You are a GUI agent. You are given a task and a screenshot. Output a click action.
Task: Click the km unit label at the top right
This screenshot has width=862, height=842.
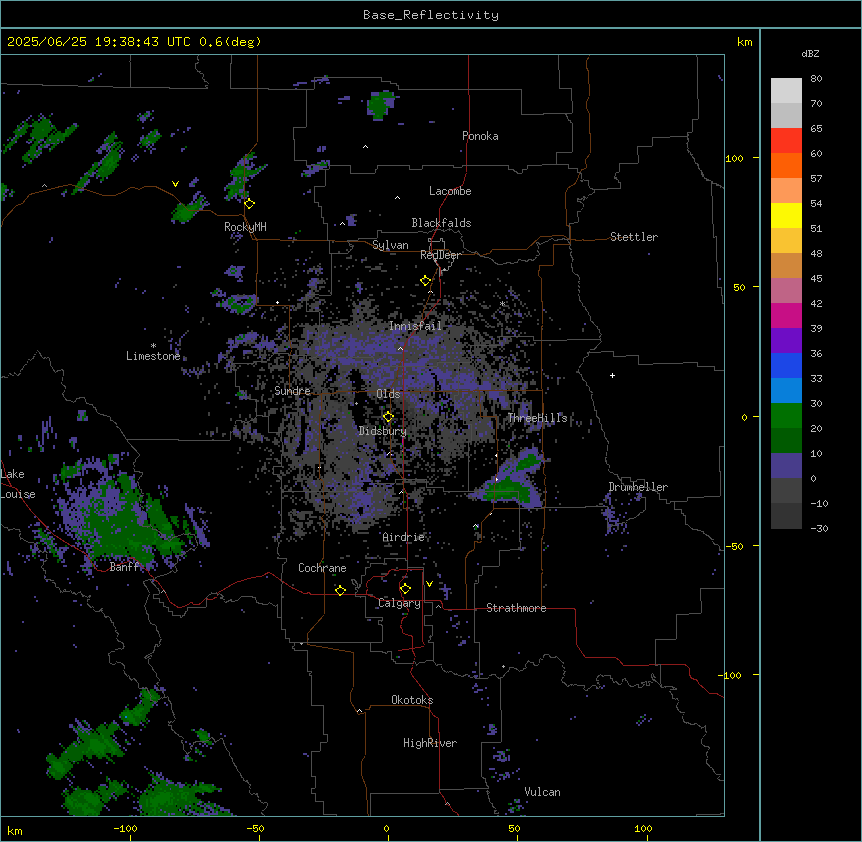click(x=744, y=42)
